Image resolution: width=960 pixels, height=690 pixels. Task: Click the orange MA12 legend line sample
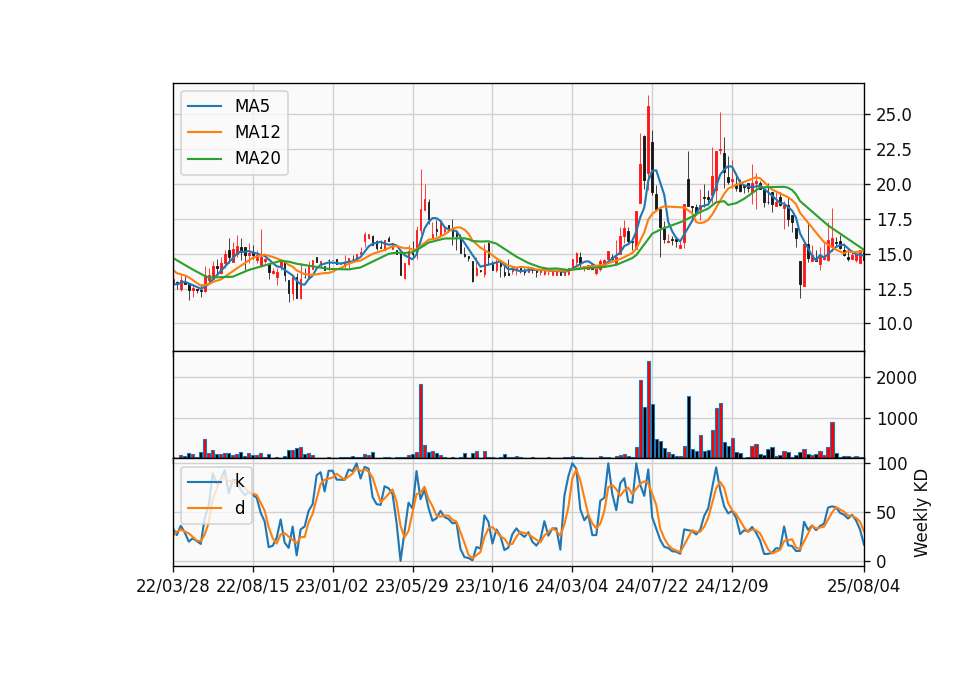click(204, 132)
